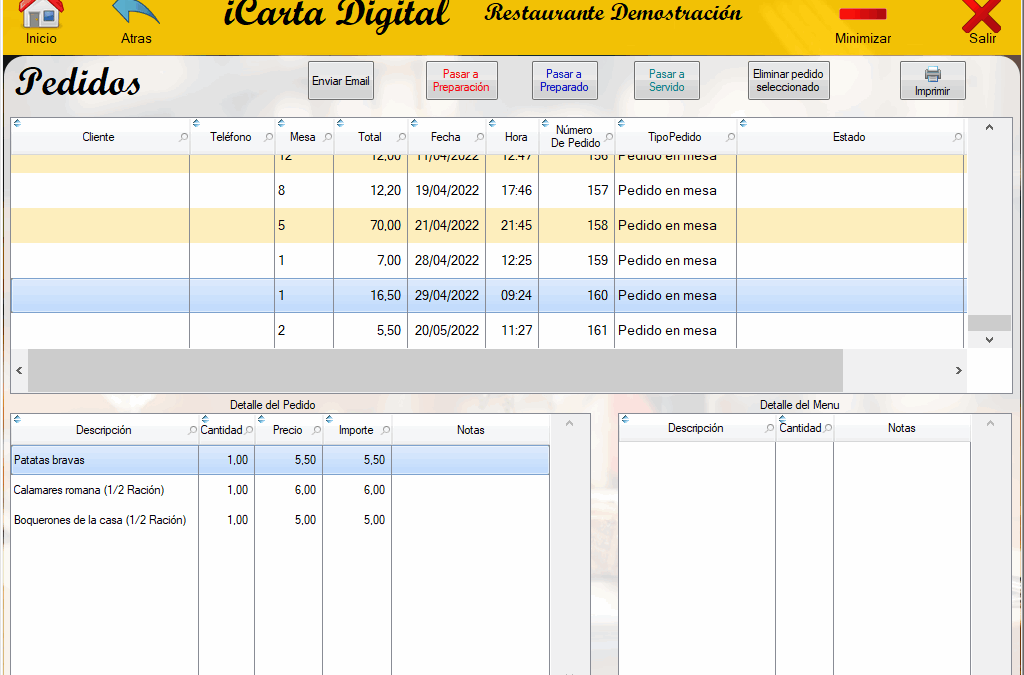The image size is (1024, 675).
Task: Select Boquerones de la casa row
Action: click(x=280, y=520)
